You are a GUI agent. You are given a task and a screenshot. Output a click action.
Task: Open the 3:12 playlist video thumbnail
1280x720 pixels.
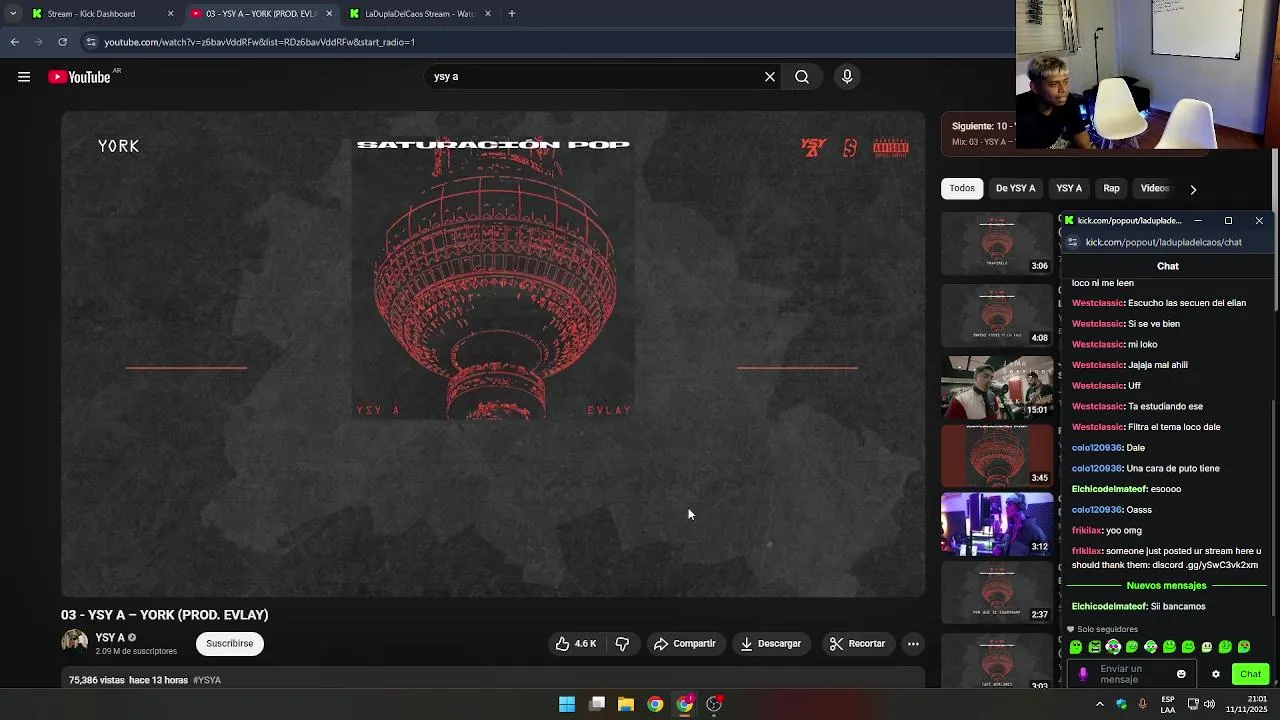point(997,524)
